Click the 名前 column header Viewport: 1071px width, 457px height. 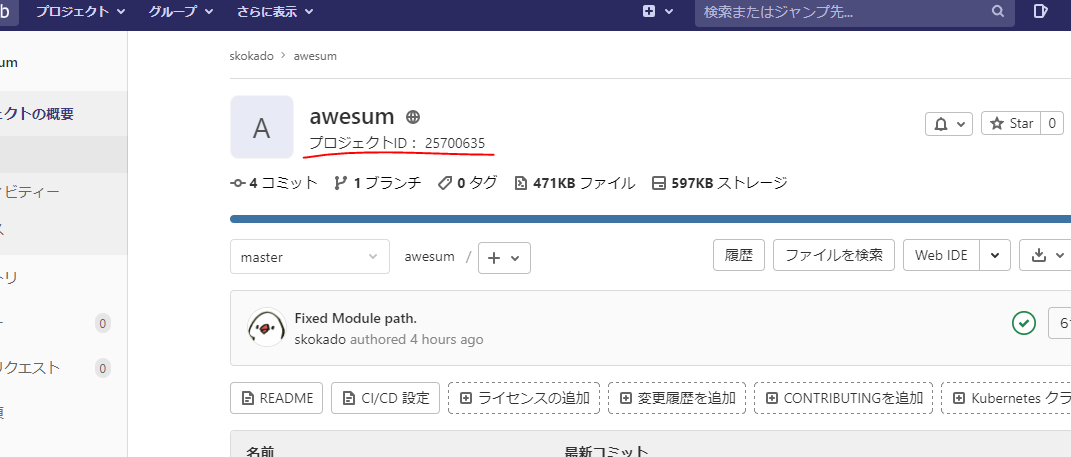(260, 451)
